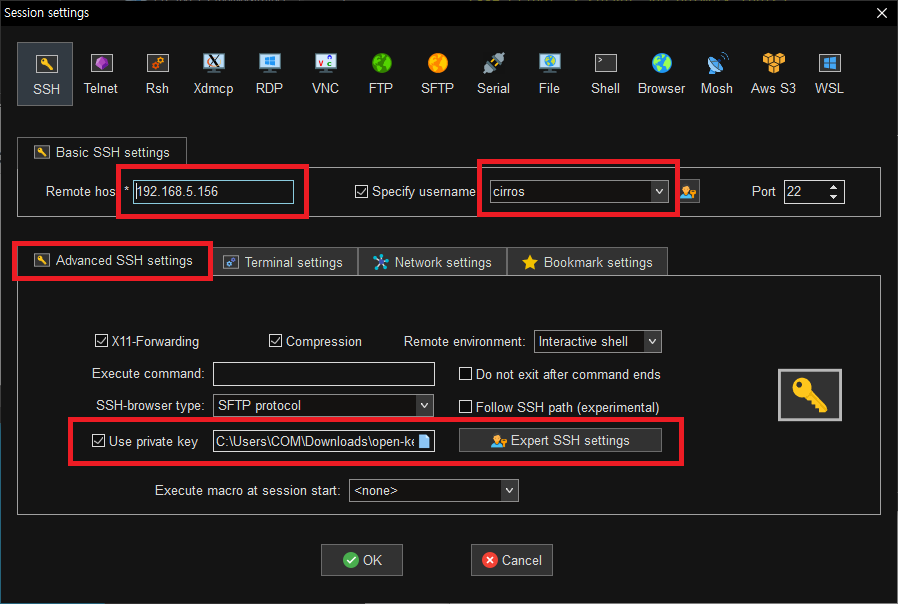Enable Follow SSH path (experimental)
Viewport: 898px width, 604px height.
tap(466, 407)
